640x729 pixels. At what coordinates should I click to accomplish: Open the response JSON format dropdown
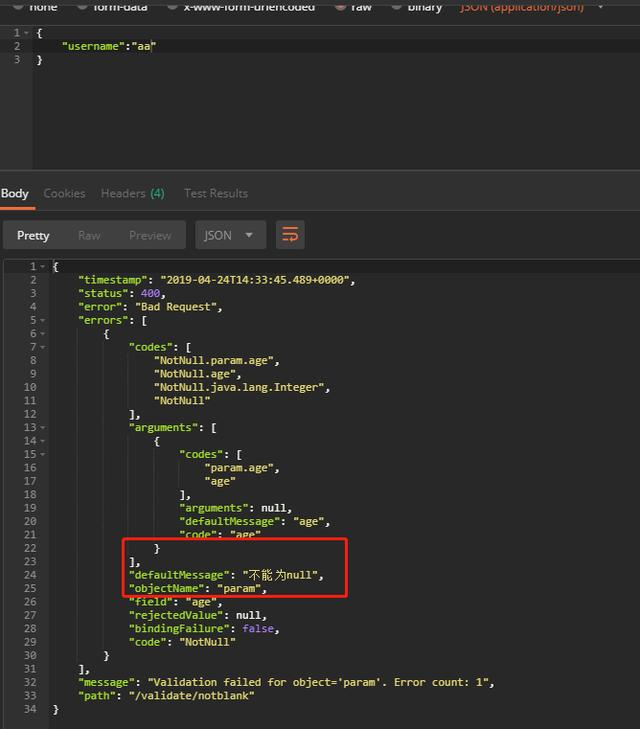pyautogui.click(x=230, y=235)
